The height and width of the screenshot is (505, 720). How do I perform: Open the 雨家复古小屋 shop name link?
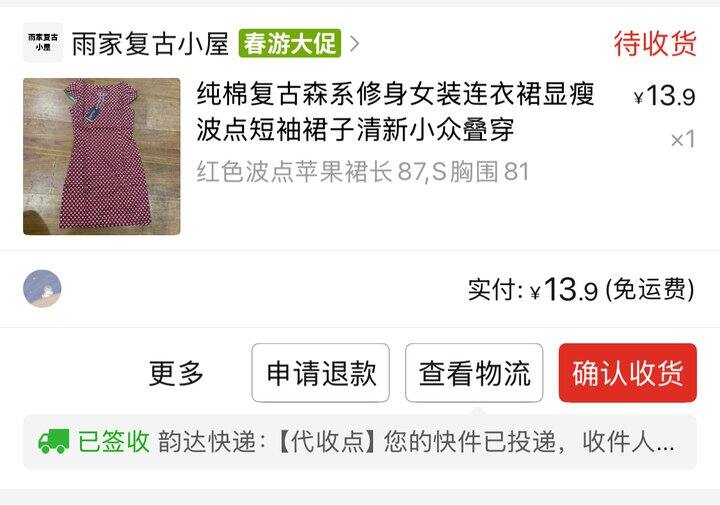(x=150, y=44)
